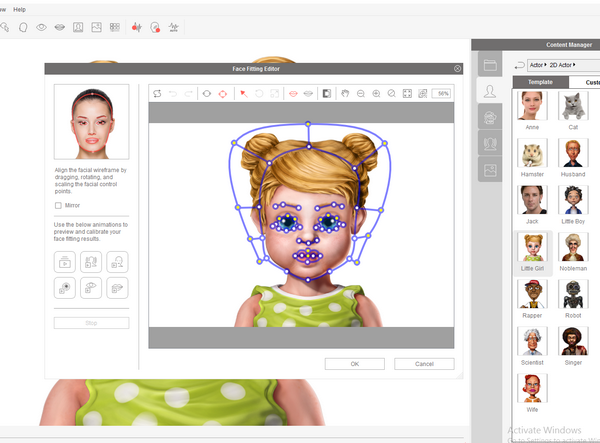Image resolution: width=600 pixels, height=443 pixels.
Task: Click the scale tool in editor toolbar
Action: click(274, 93)
